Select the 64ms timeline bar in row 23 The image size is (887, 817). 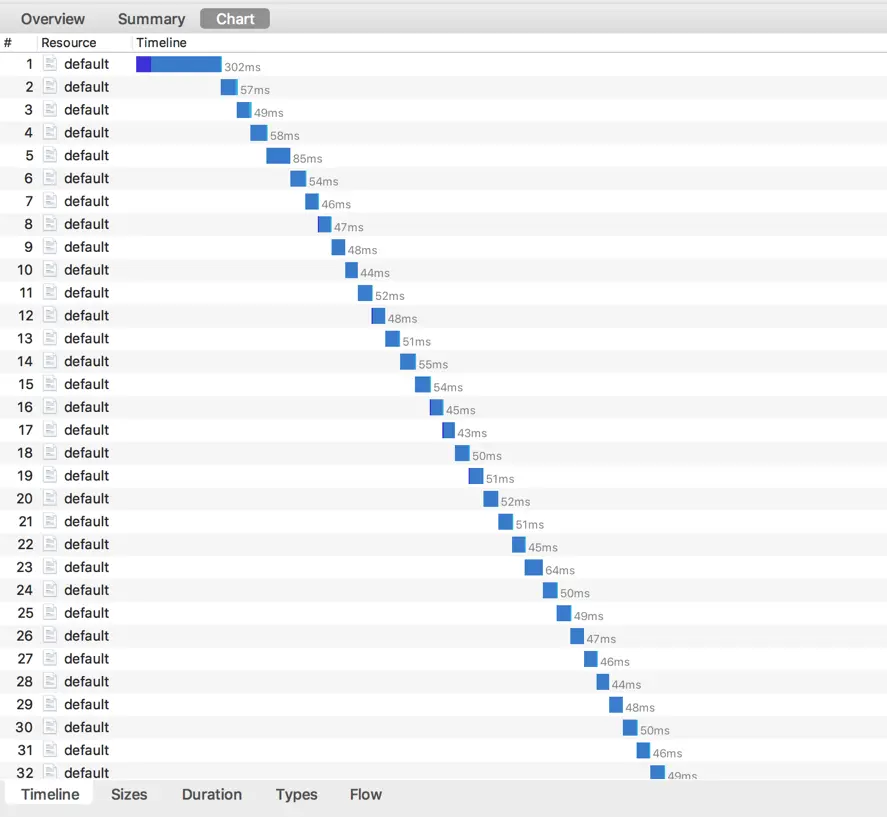point(533,567)
